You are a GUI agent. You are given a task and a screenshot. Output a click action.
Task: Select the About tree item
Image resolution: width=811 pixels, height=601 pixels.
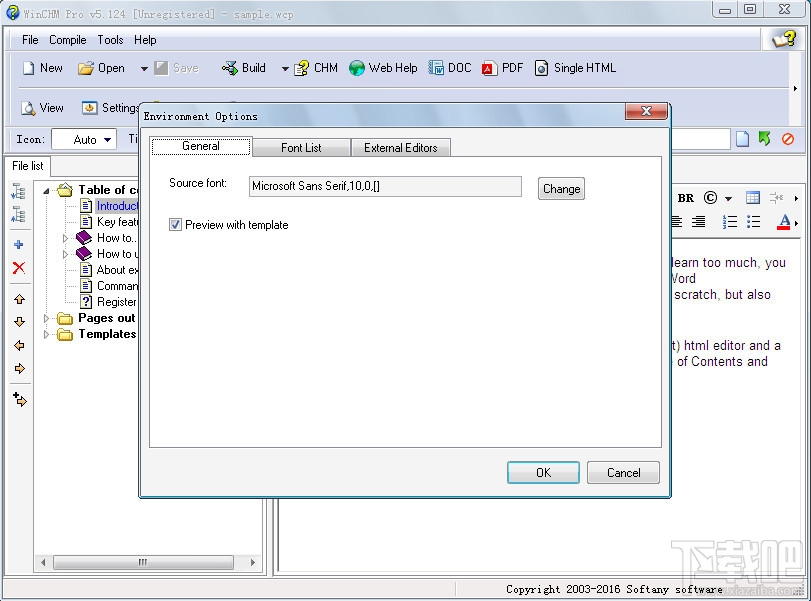pos(117,270)
